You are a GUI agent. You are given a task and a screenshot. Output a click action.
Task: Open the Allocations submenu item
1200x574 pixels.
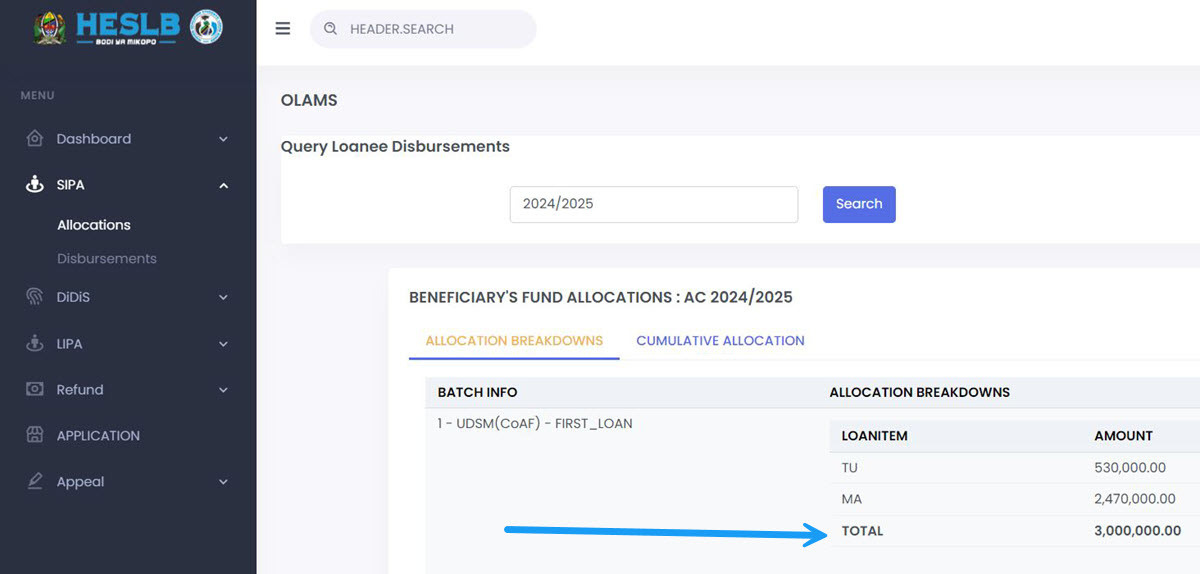(x=94, y=225)
